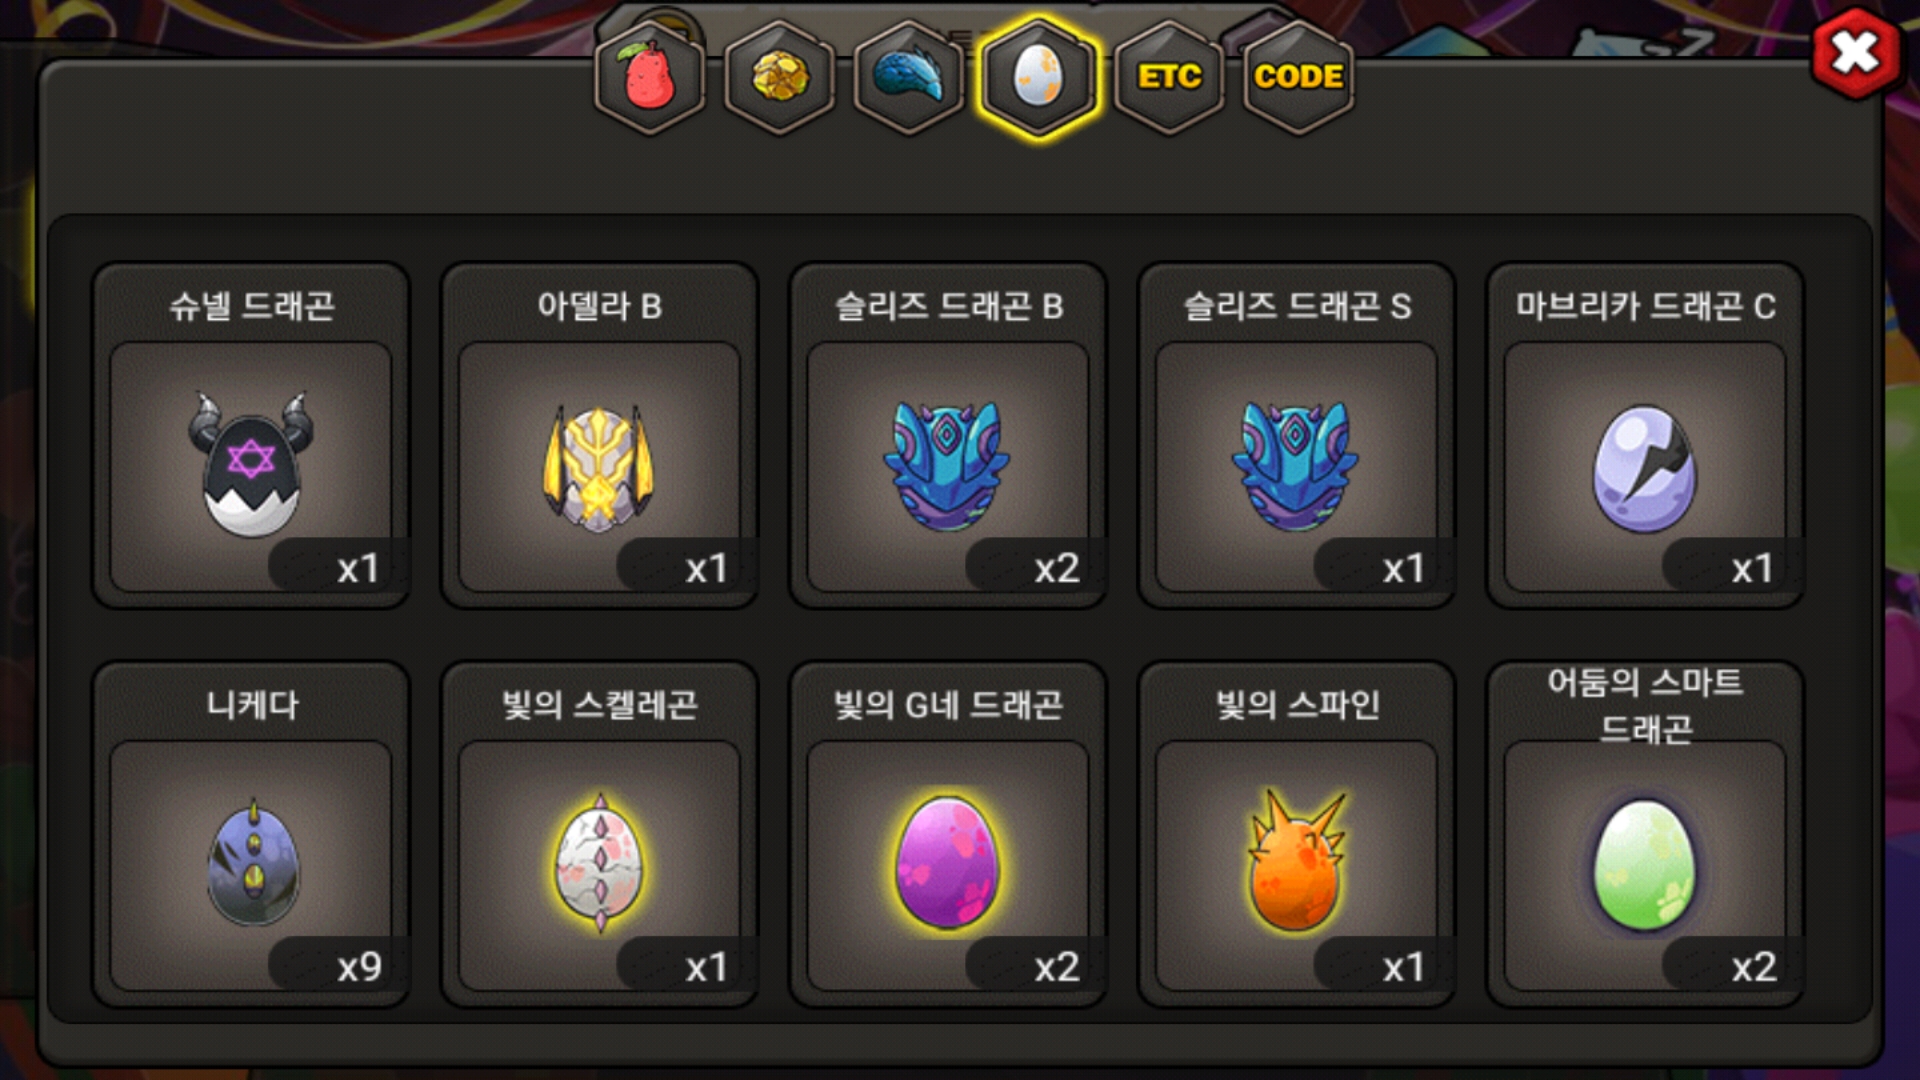Close the inventory with red X
The image size is (1920, 1080).
coord(1856,53)
